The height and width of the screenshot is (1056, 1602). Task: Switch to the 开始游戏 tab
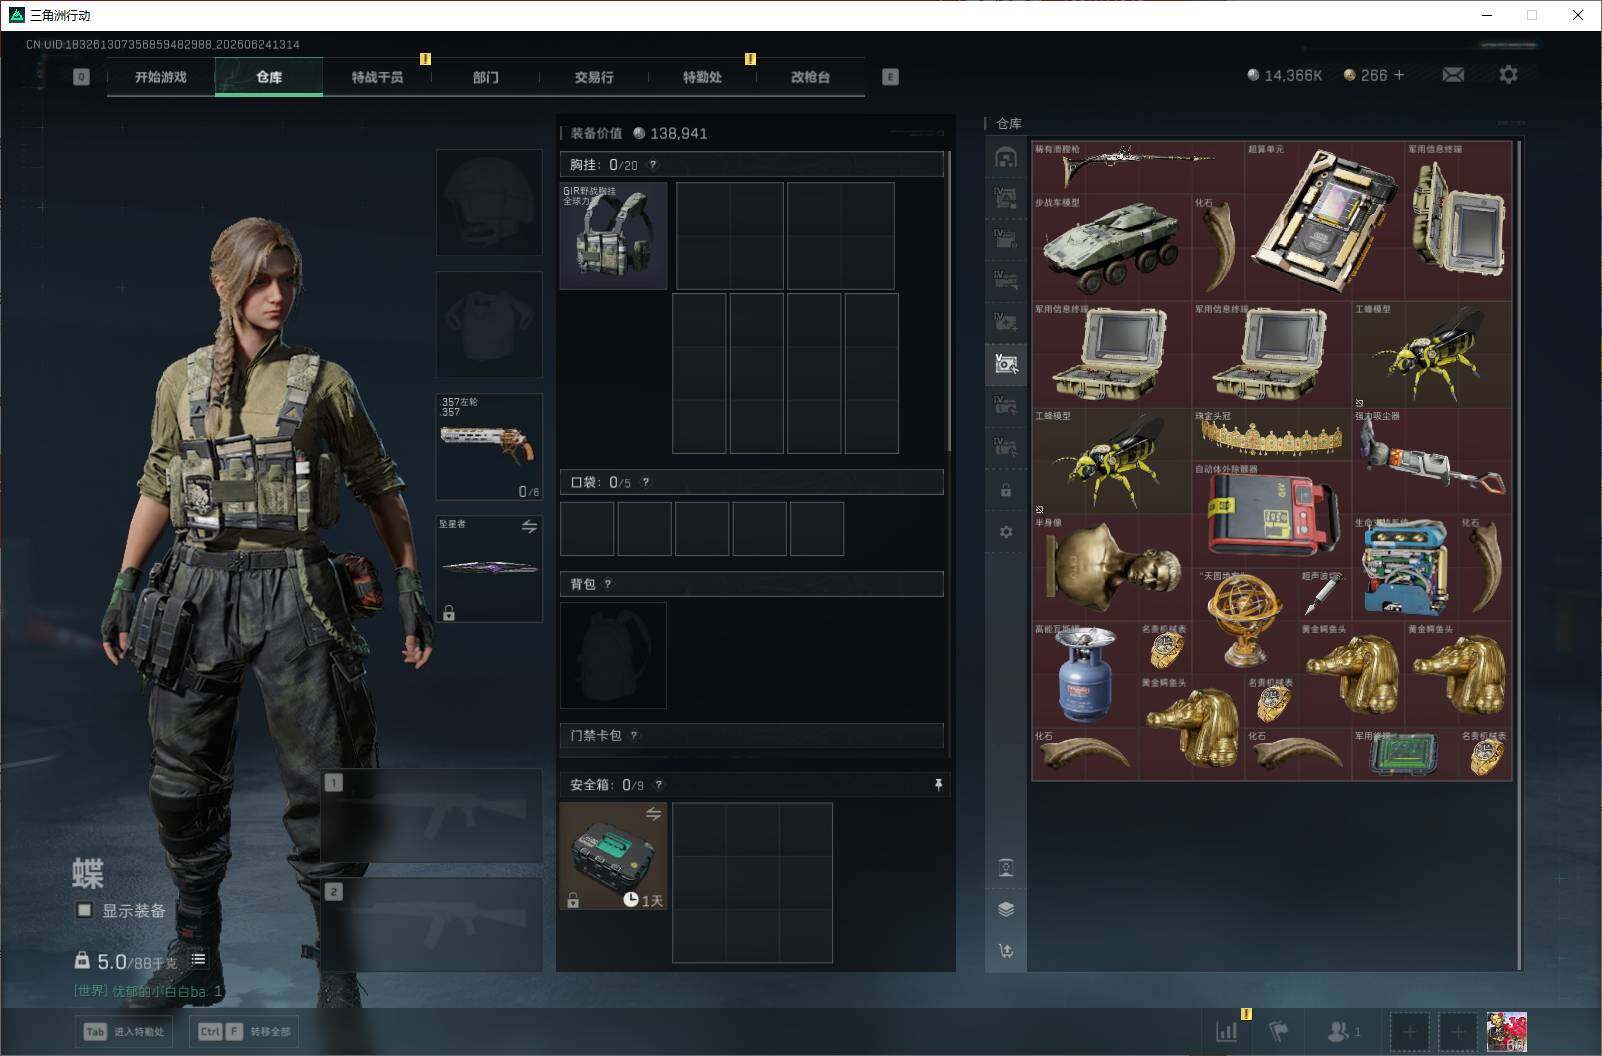pyautogui.click(x=161, y=77)
